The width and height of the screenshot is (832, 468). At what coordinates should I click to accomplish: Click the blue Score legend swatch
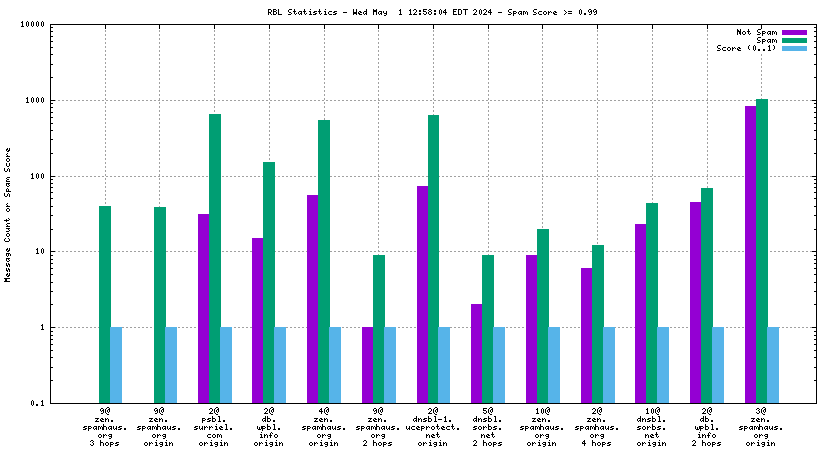pyautogui.click(x=794, y=49)
